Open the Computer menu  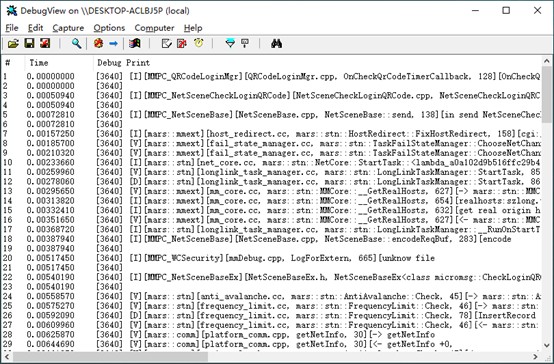pyautogui.click(x=154, y=28)
